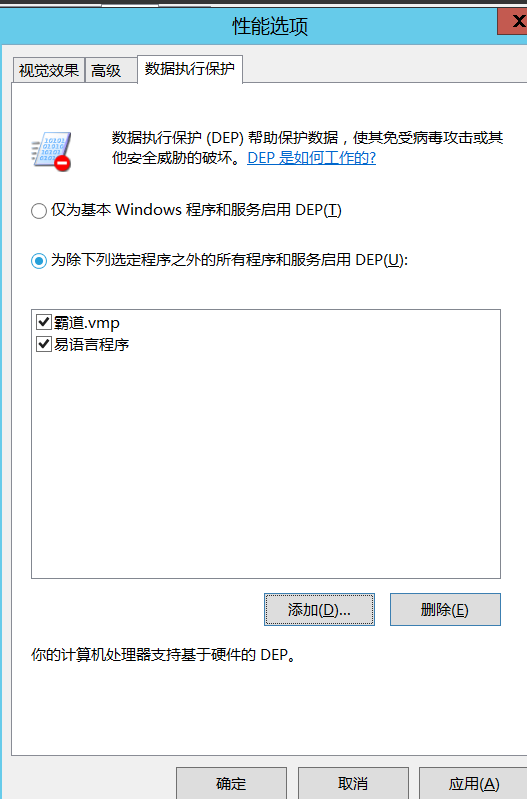527x799 pixels.
Task: Toggle the 易语言程序 checkbox
Action: (44, 344)
